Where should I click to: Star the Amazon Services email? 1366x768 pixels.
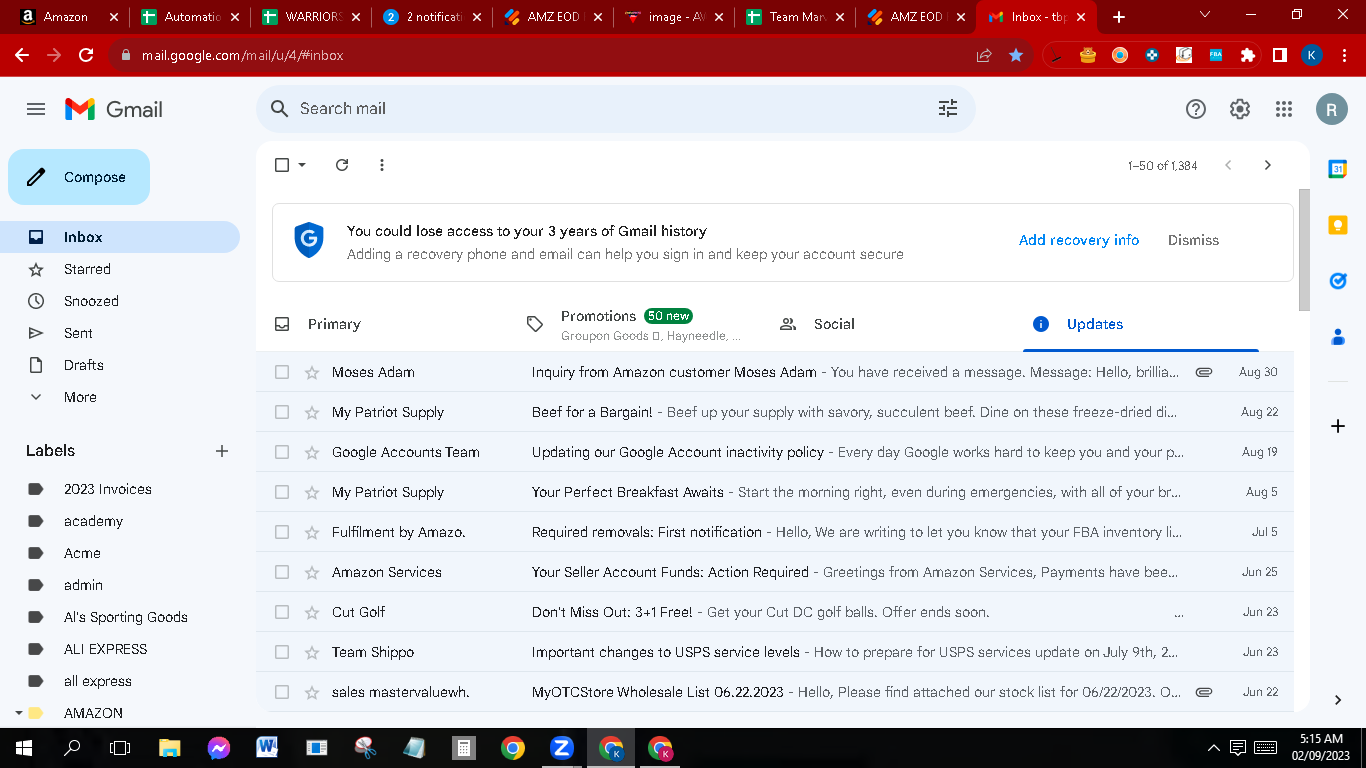[x=311, y=572]
